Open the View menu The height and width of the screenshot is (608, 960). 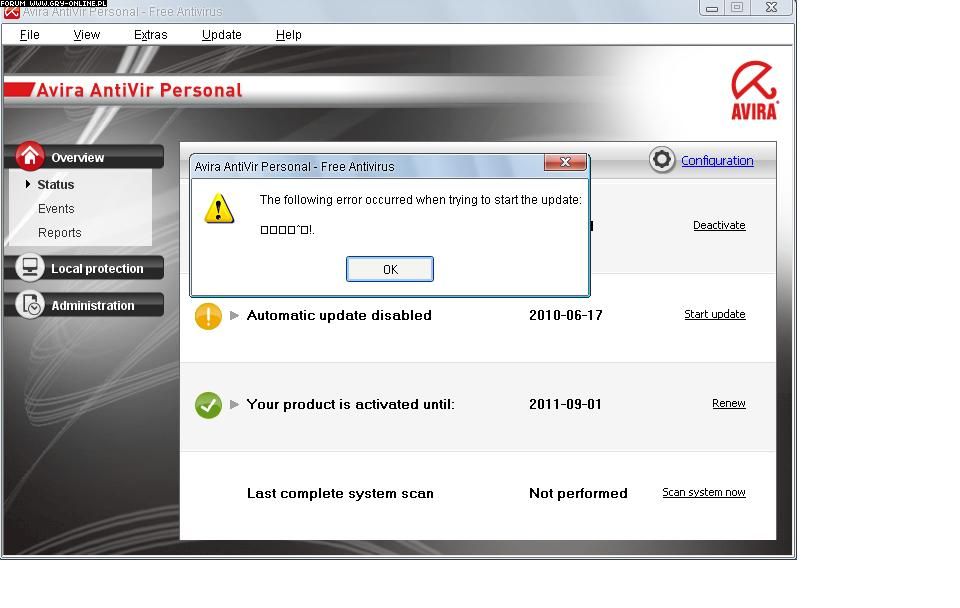(x=86, y=35)
